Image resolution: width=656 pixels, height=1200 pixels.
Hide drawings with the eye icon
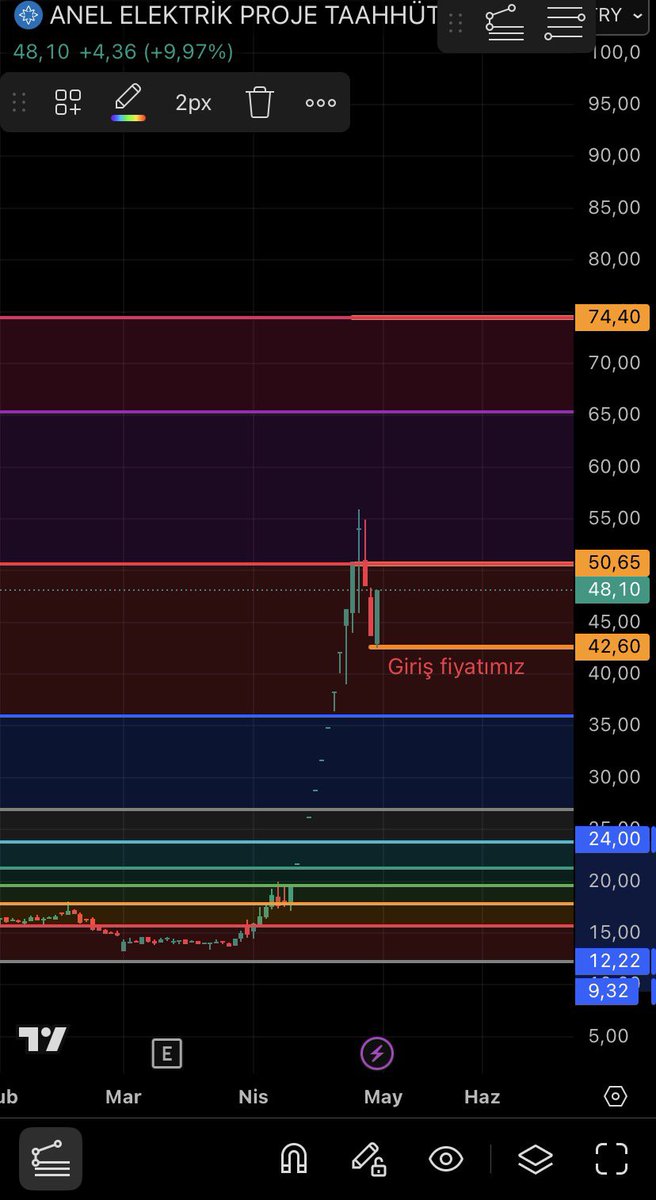pyautogui.click(x=446, y=1159)
